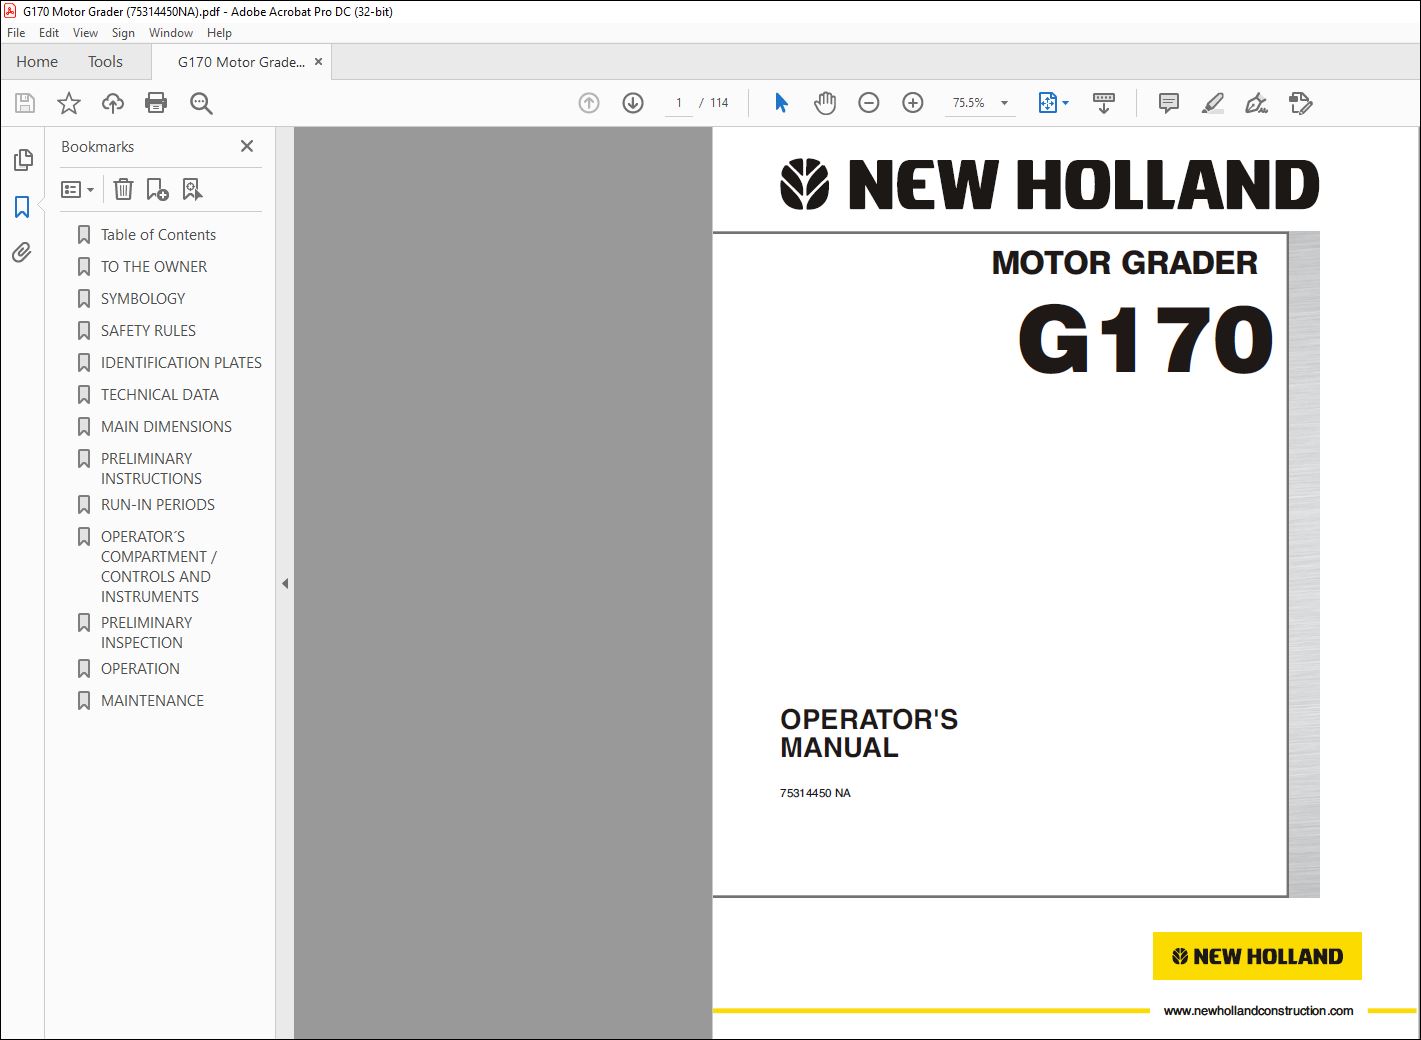The image size is (1421, 1040).
Task: Click the Save file icon
Action: [x=25, y=103]
